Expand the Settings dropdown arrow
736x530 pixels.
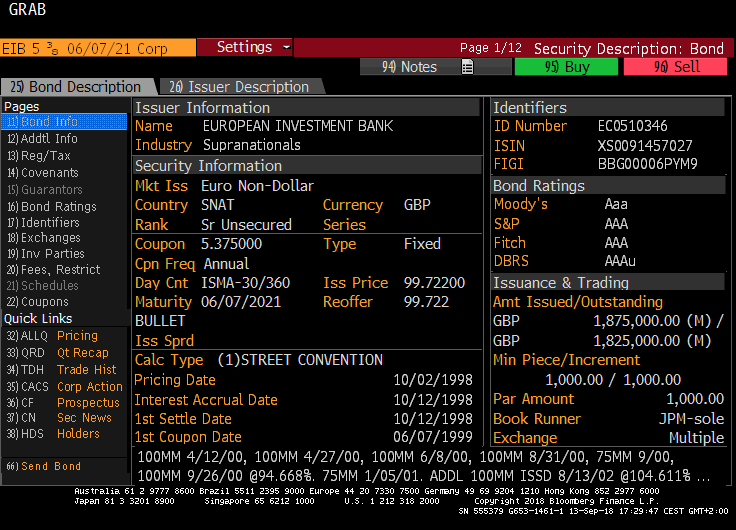286,47
